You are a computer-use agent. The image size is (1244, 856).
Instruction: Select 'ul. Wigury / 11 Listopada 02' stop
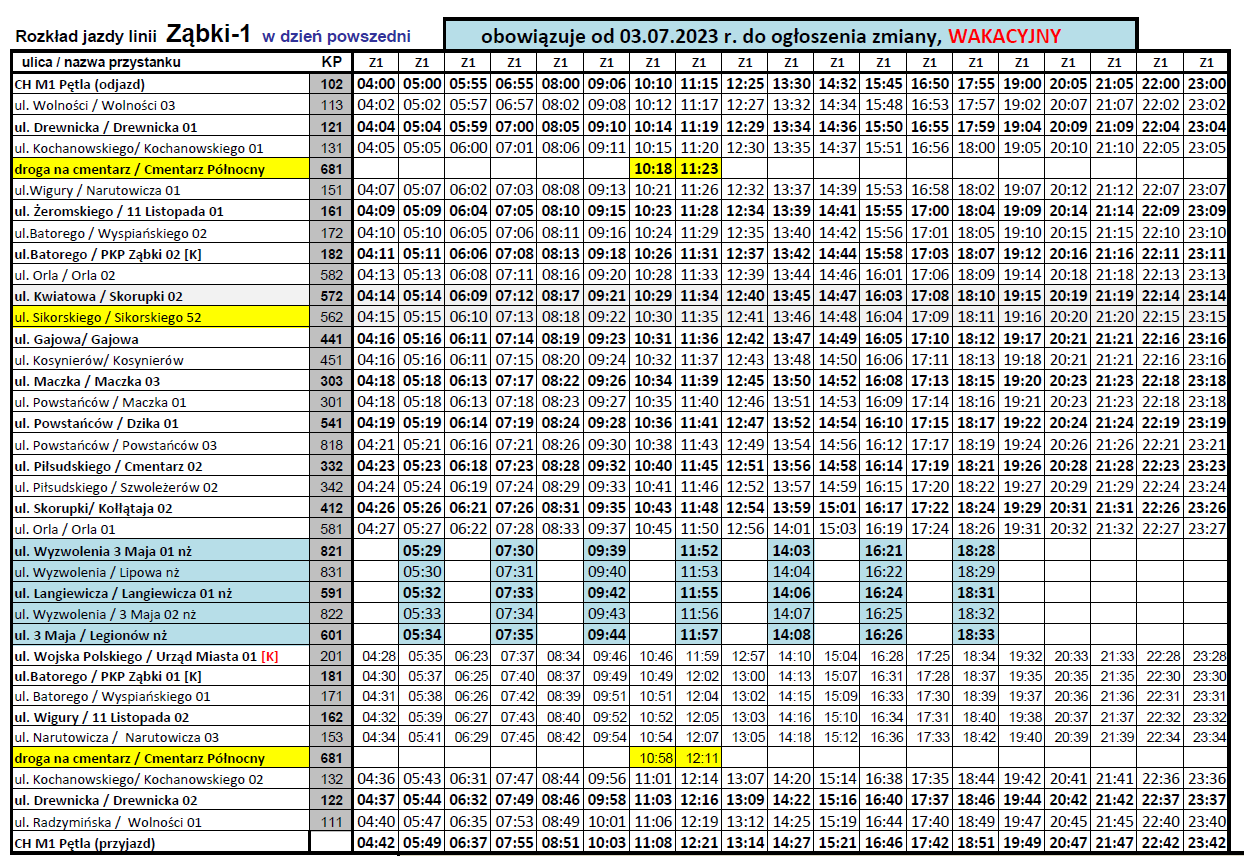tap(101, 717)
